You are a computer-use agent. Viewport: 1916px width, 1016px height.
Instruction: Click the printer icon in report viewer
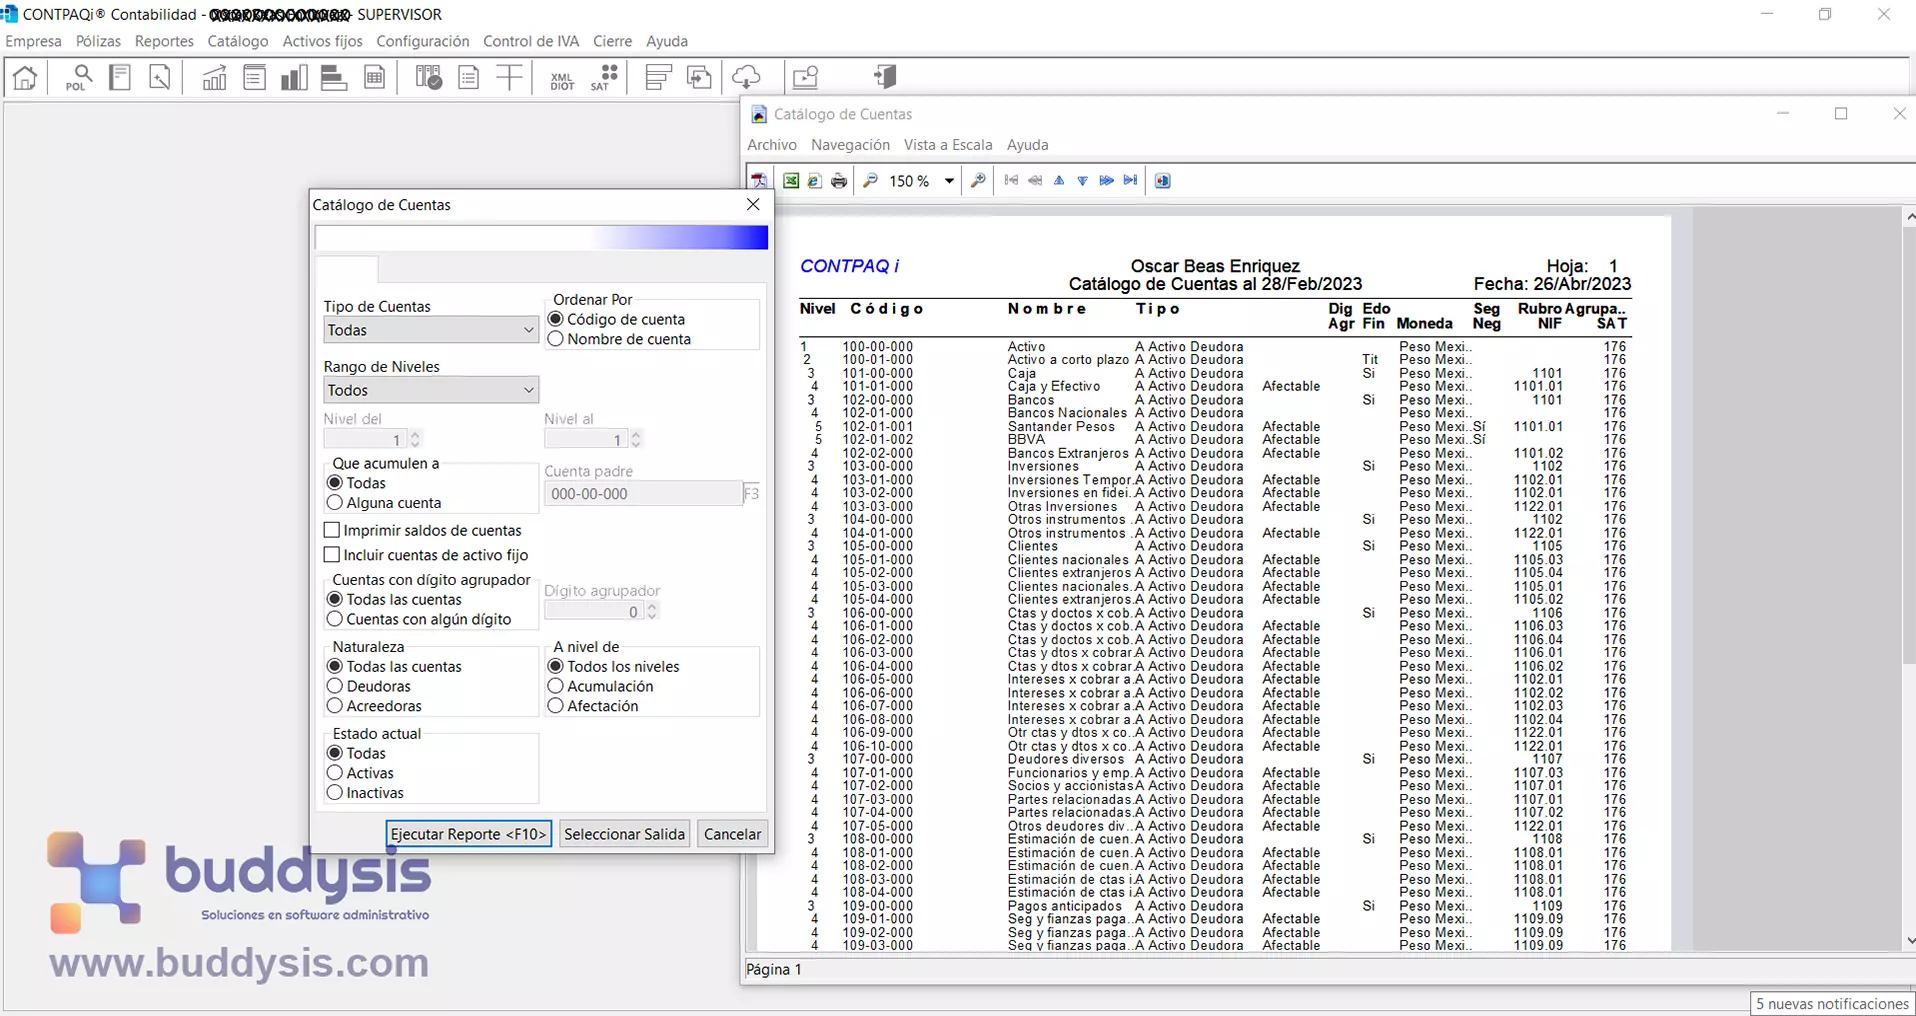point(839,181)
